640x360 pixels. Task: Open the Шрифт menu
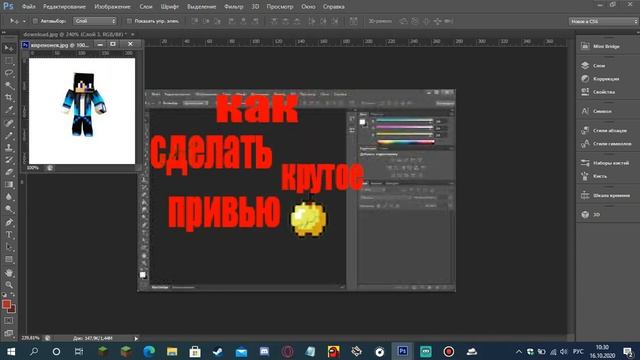pyautogui.click(x=170, y=7)
